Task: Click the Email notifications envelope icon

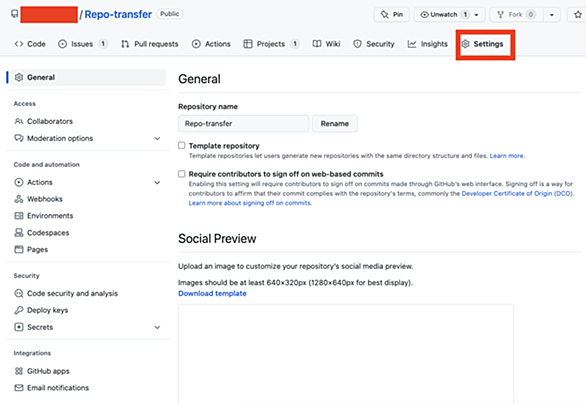Action: 19,388
